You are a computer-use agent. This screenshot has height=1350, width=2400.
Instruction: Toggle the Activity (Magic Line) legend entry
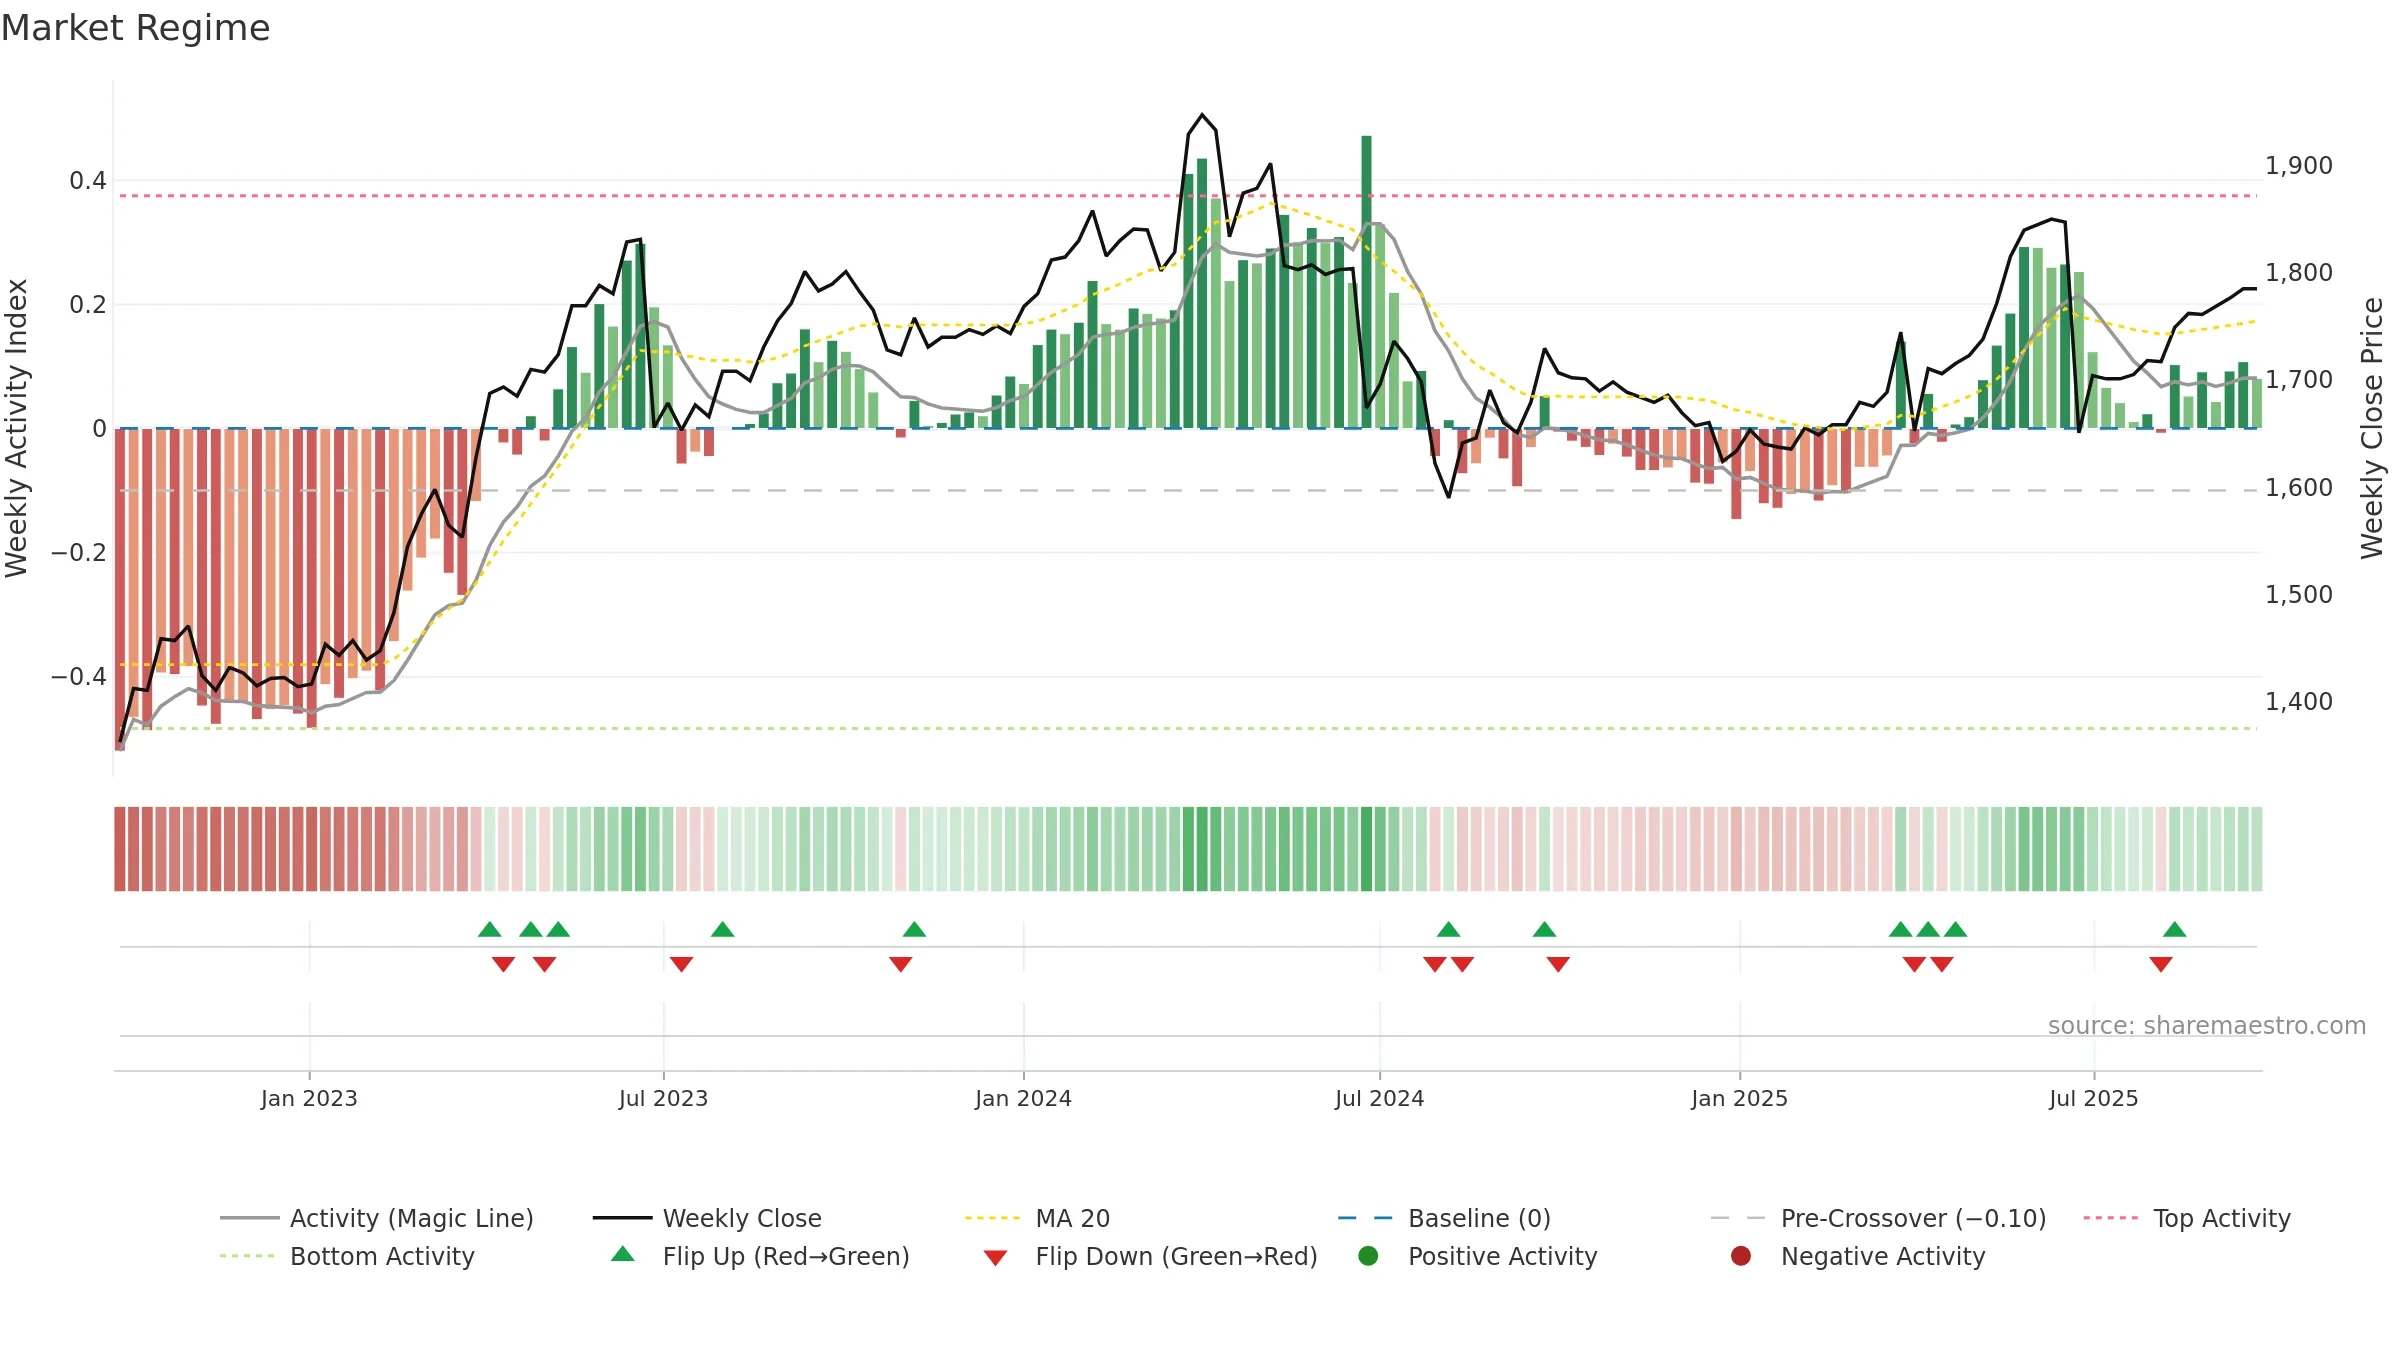(x=377, y=1218)
